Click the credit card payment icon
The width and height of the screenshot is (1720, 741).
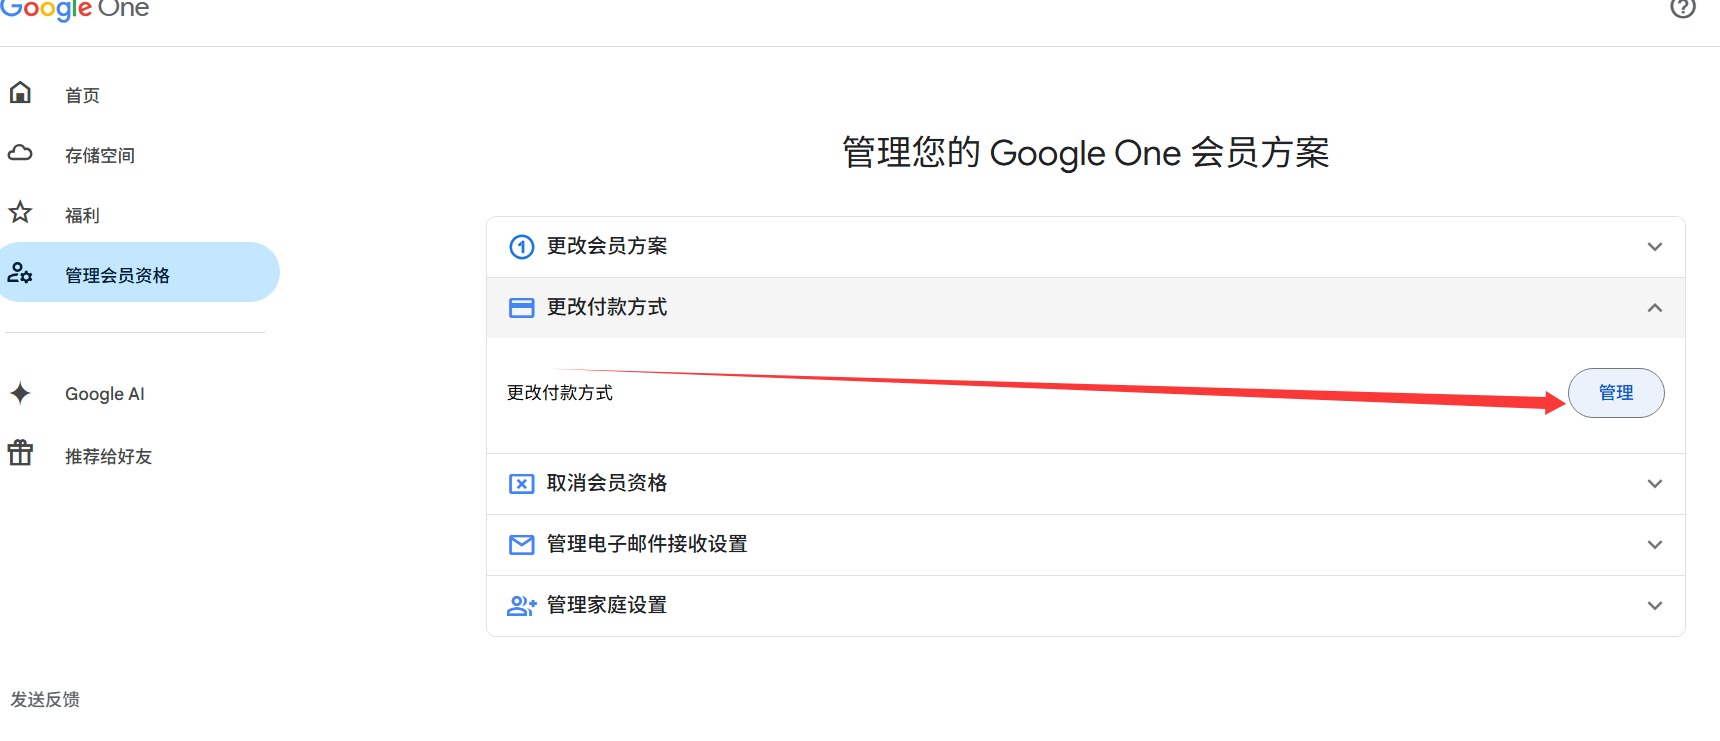522,308
